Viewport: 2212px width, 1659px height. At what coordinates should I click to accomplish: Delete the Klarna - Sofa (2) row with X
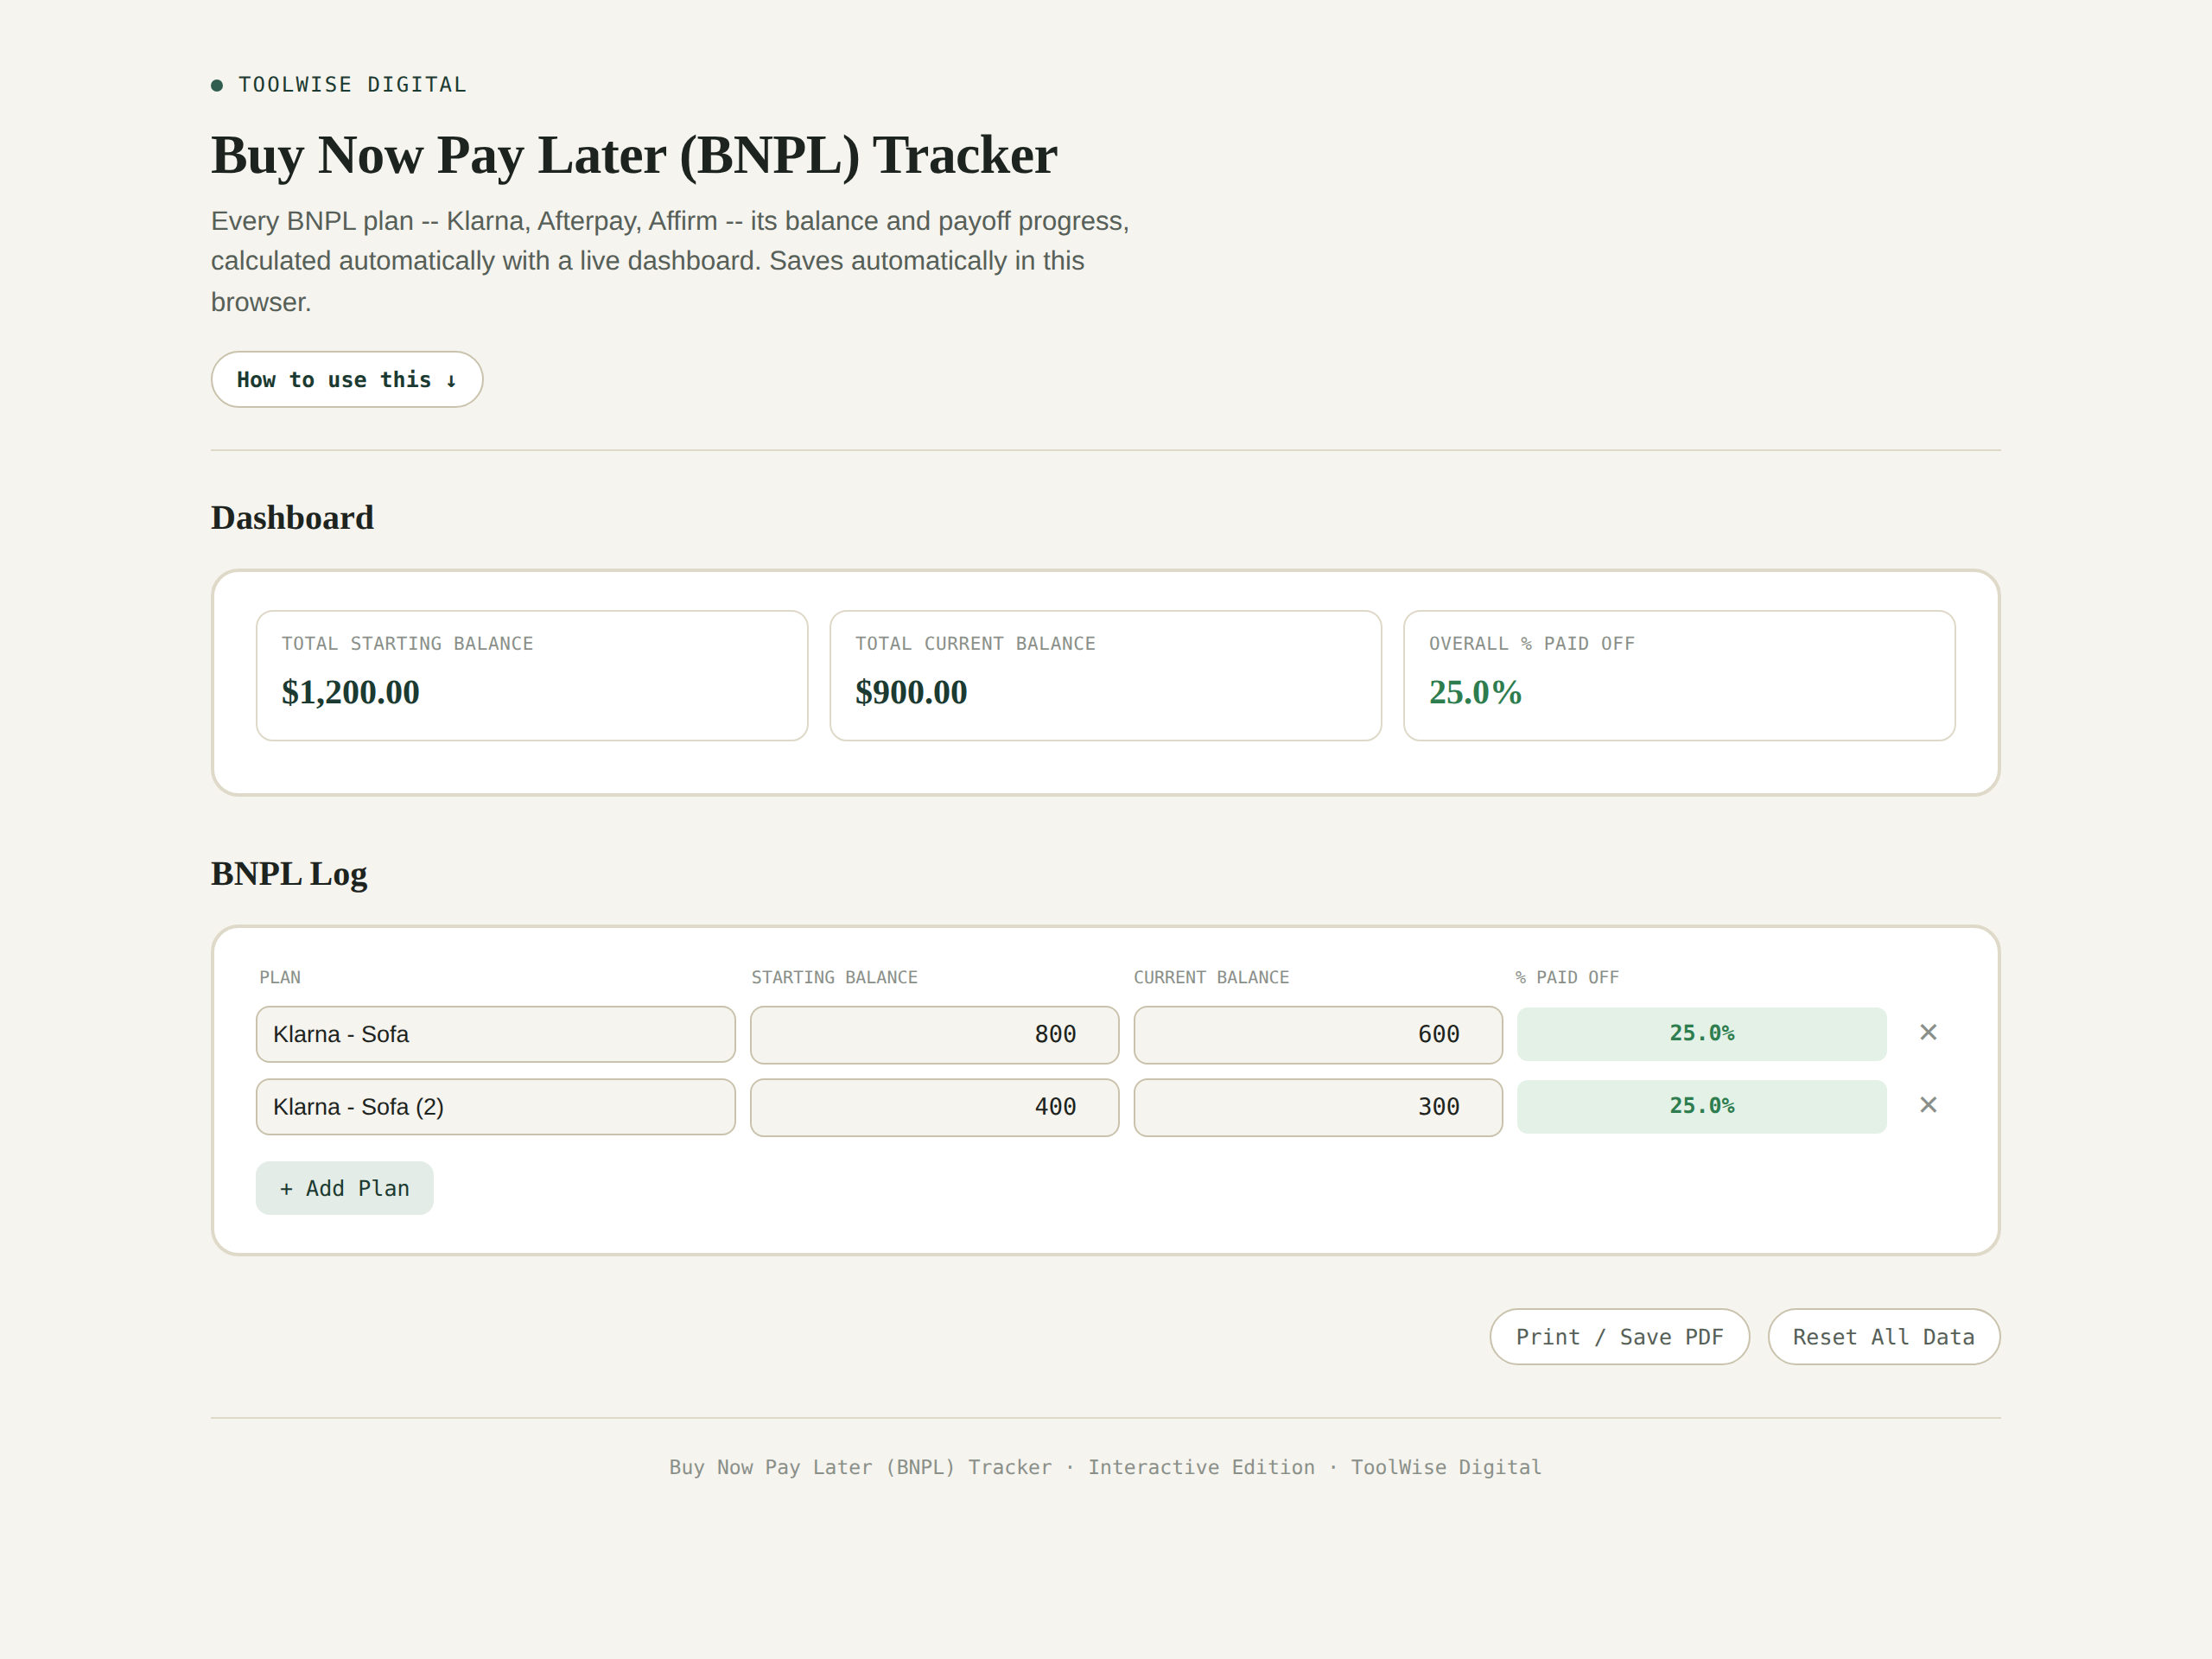[1928, 1105]
